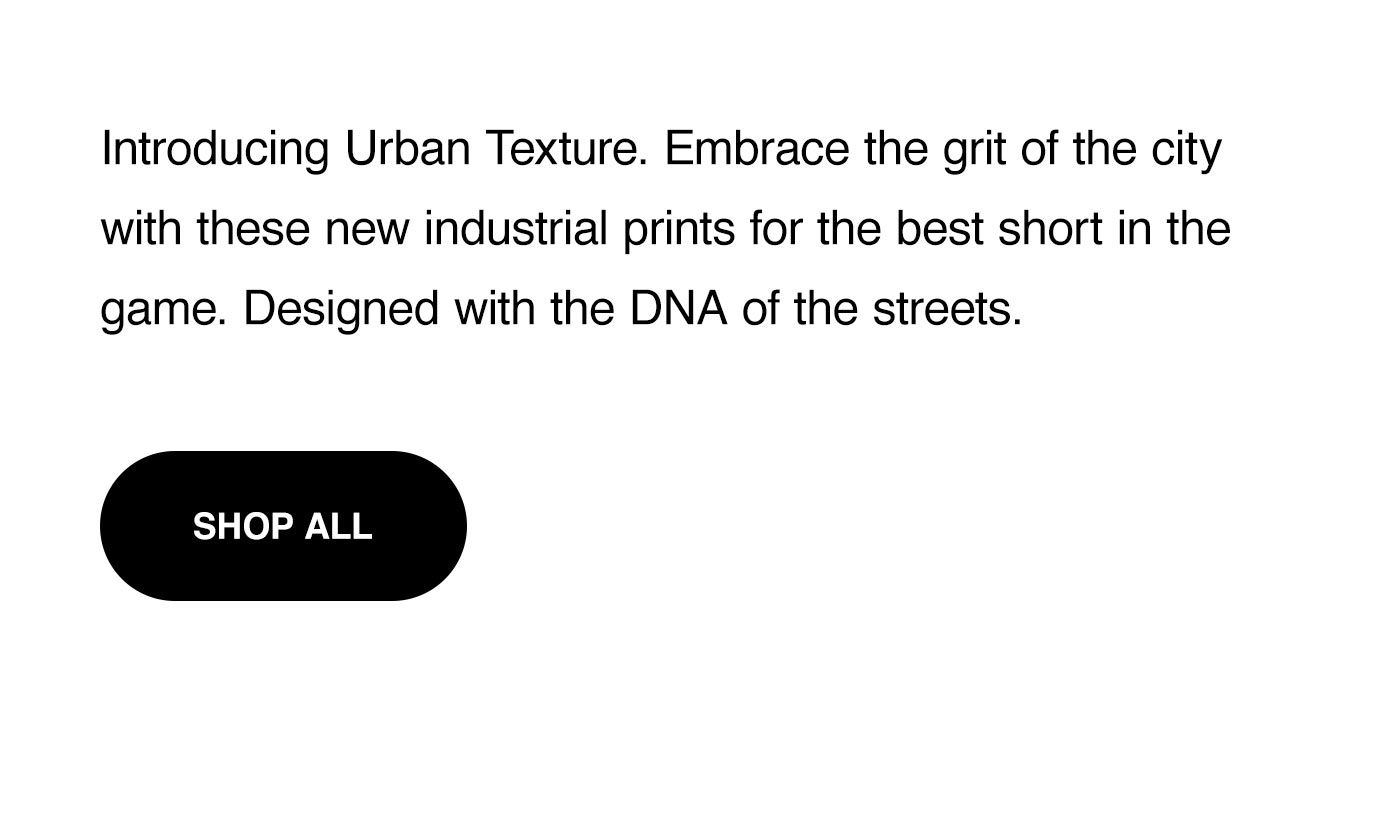Click the word "Introducing" in the paragraph
This screenshot has width=1400, height=823.
pyautogui.click(x=215, y=150)
